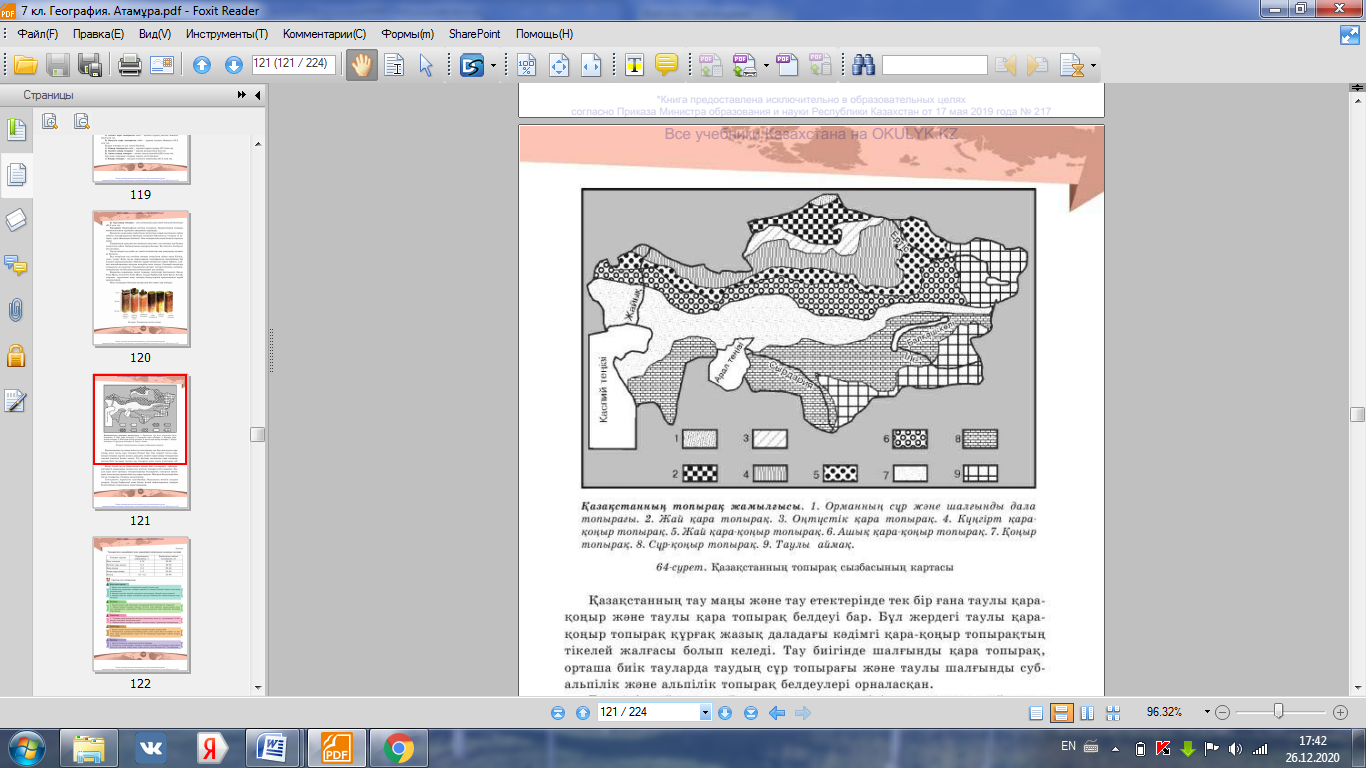
Task: Reduce page thumbnails in Pages panel
Action: [x=81, y=122]
